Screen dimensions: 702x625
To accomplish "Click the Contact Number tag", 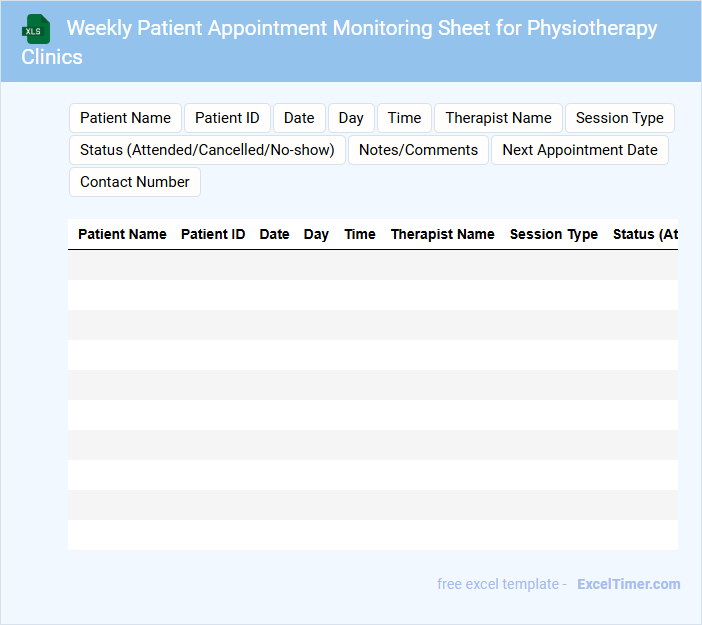I will coord(135,182).
